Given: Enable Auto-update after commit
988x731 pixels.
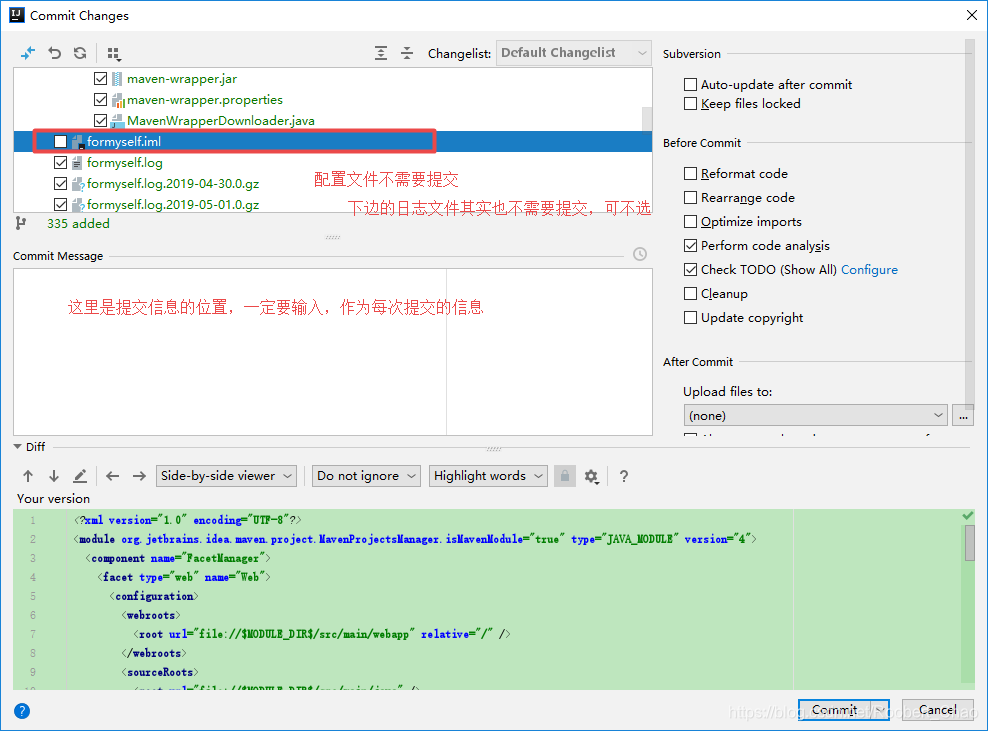Looking at the screenshot, I should [691, 84].
